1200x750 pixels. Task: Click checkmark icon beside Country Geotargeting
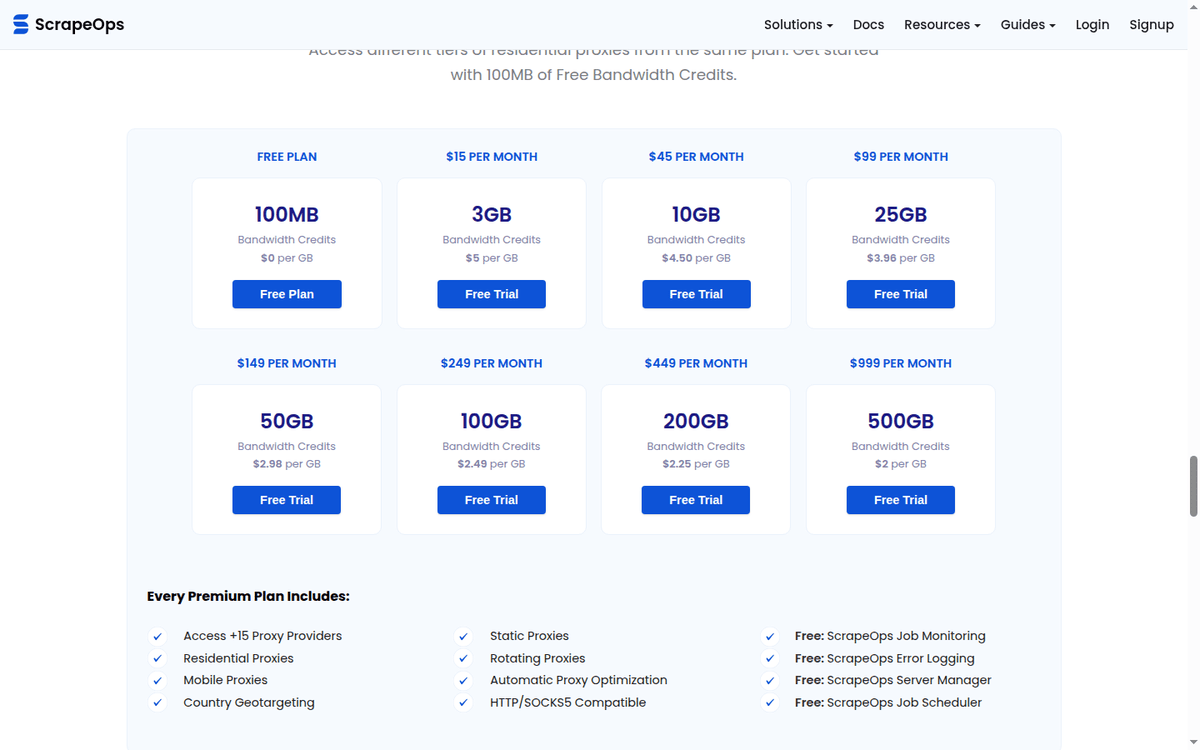pyautogui.click(x=157, y=703)
